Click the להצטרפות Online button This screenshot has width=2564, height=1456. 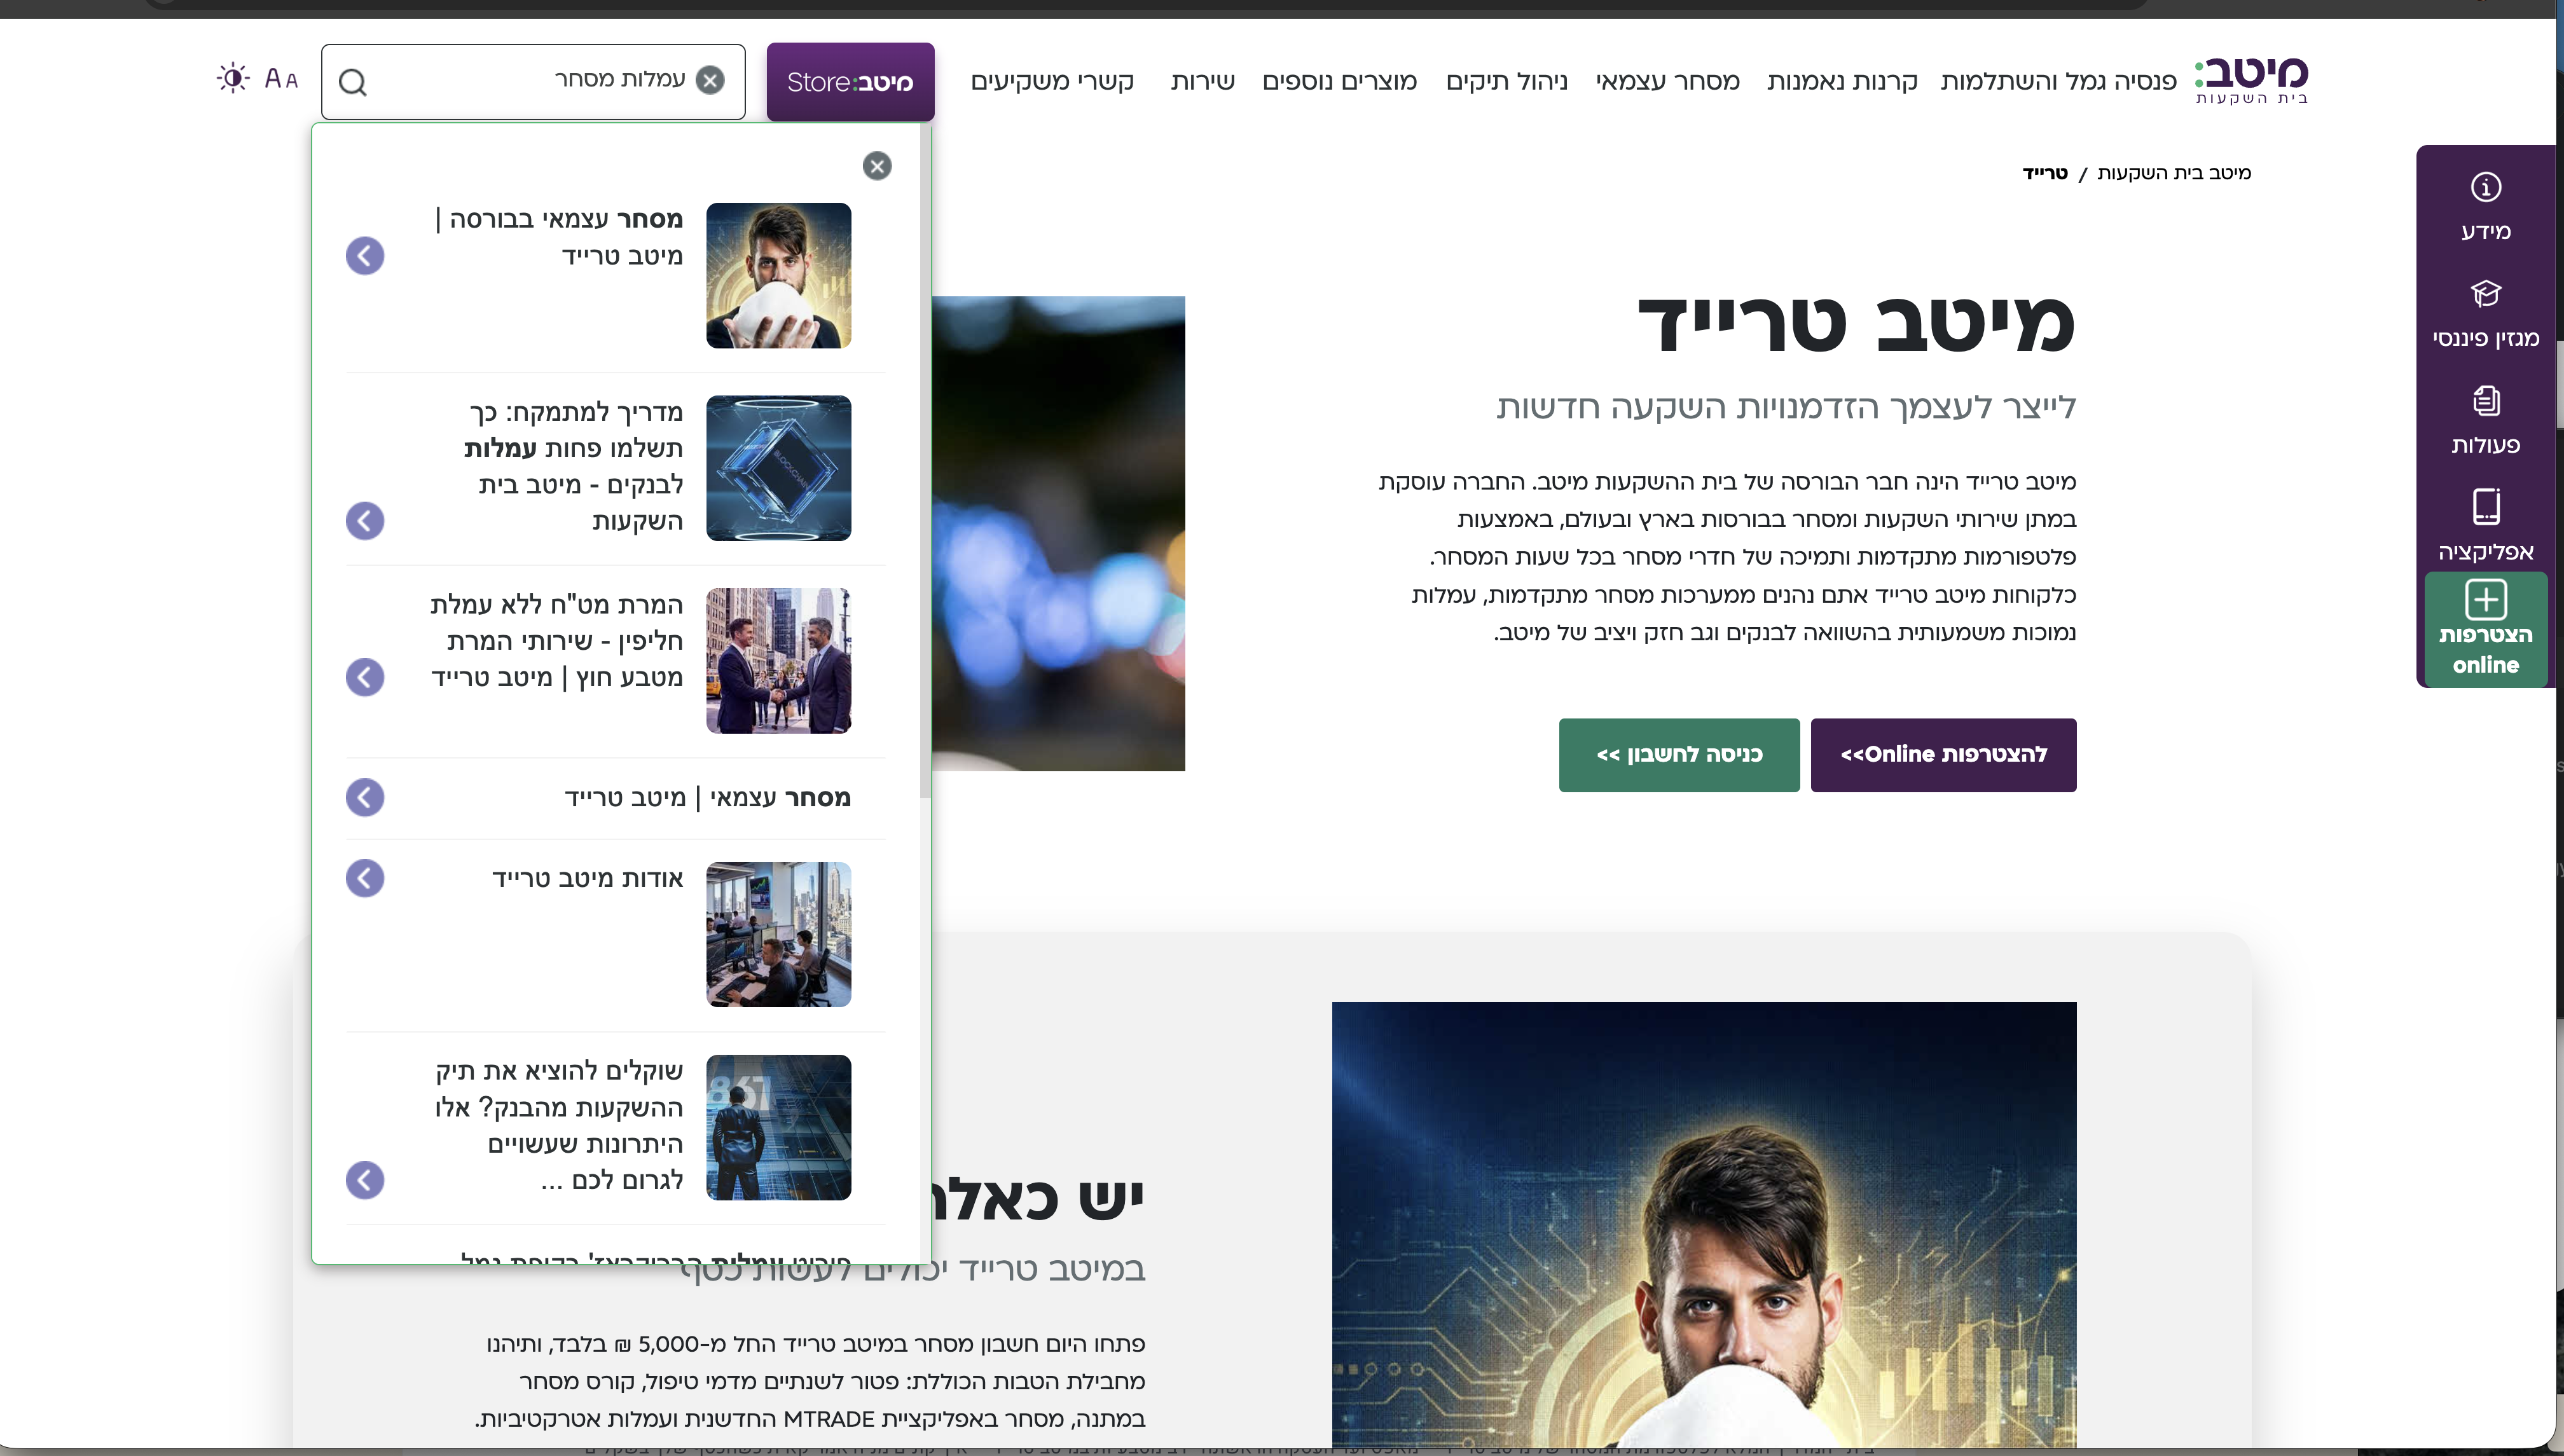tap(1943, 755)
